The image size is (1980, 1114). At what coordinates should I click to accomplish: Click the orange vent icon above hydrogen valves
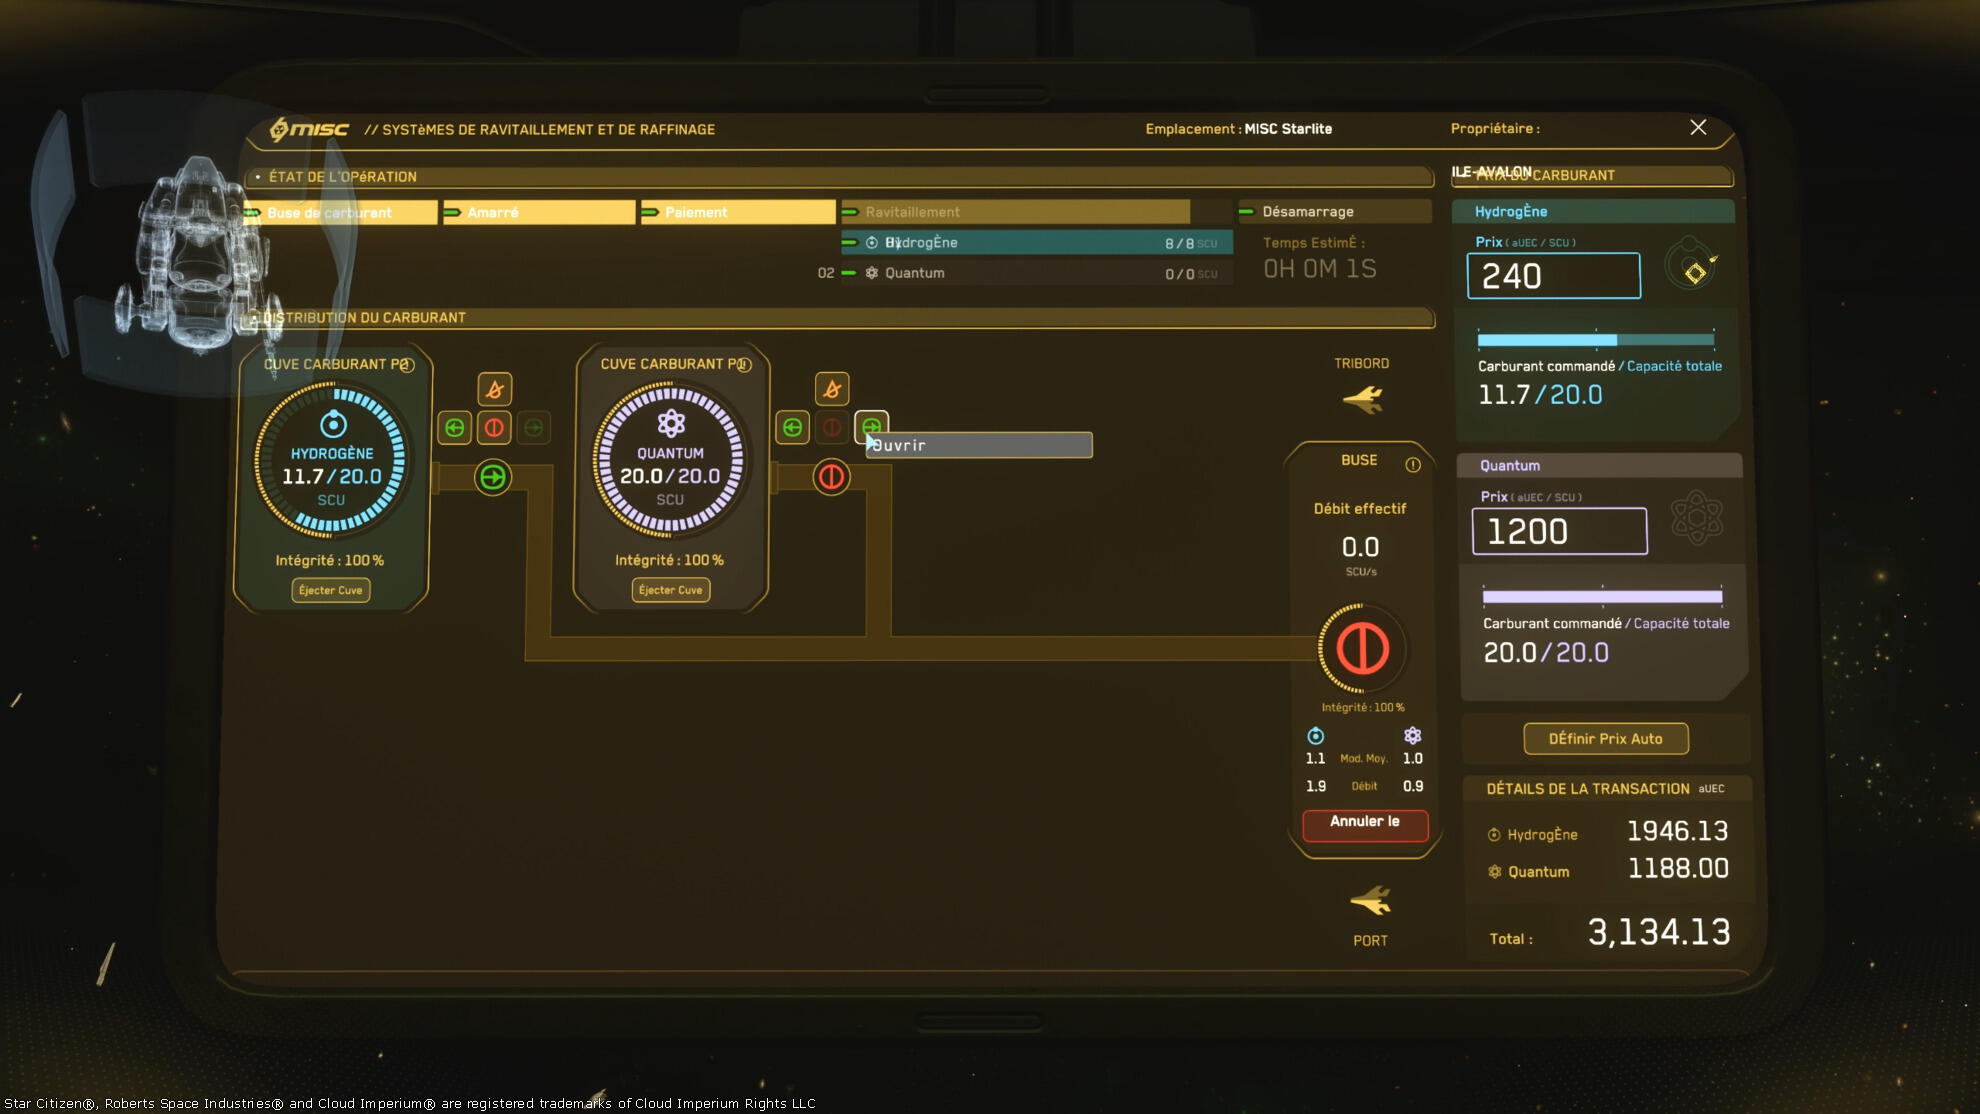click(x=494, y=389)
